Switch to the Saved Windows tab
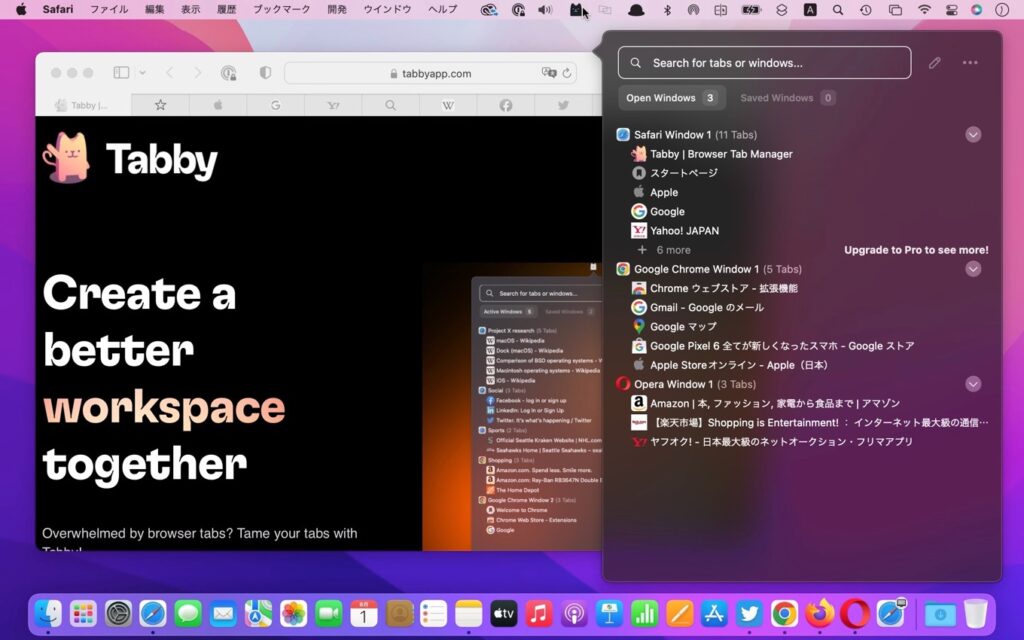The width and height of the screenshot is (1024, 640). [x=786, y=97]
